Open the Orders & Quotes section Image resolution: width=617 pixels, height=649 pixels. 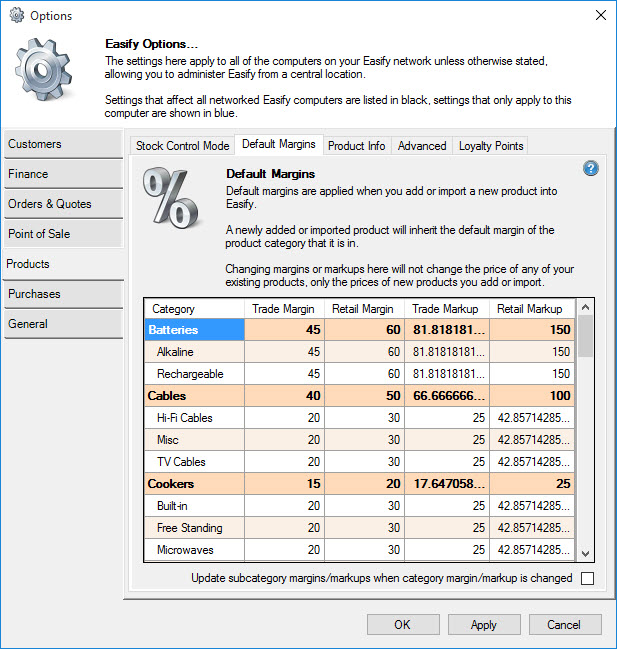pos(63,204)
